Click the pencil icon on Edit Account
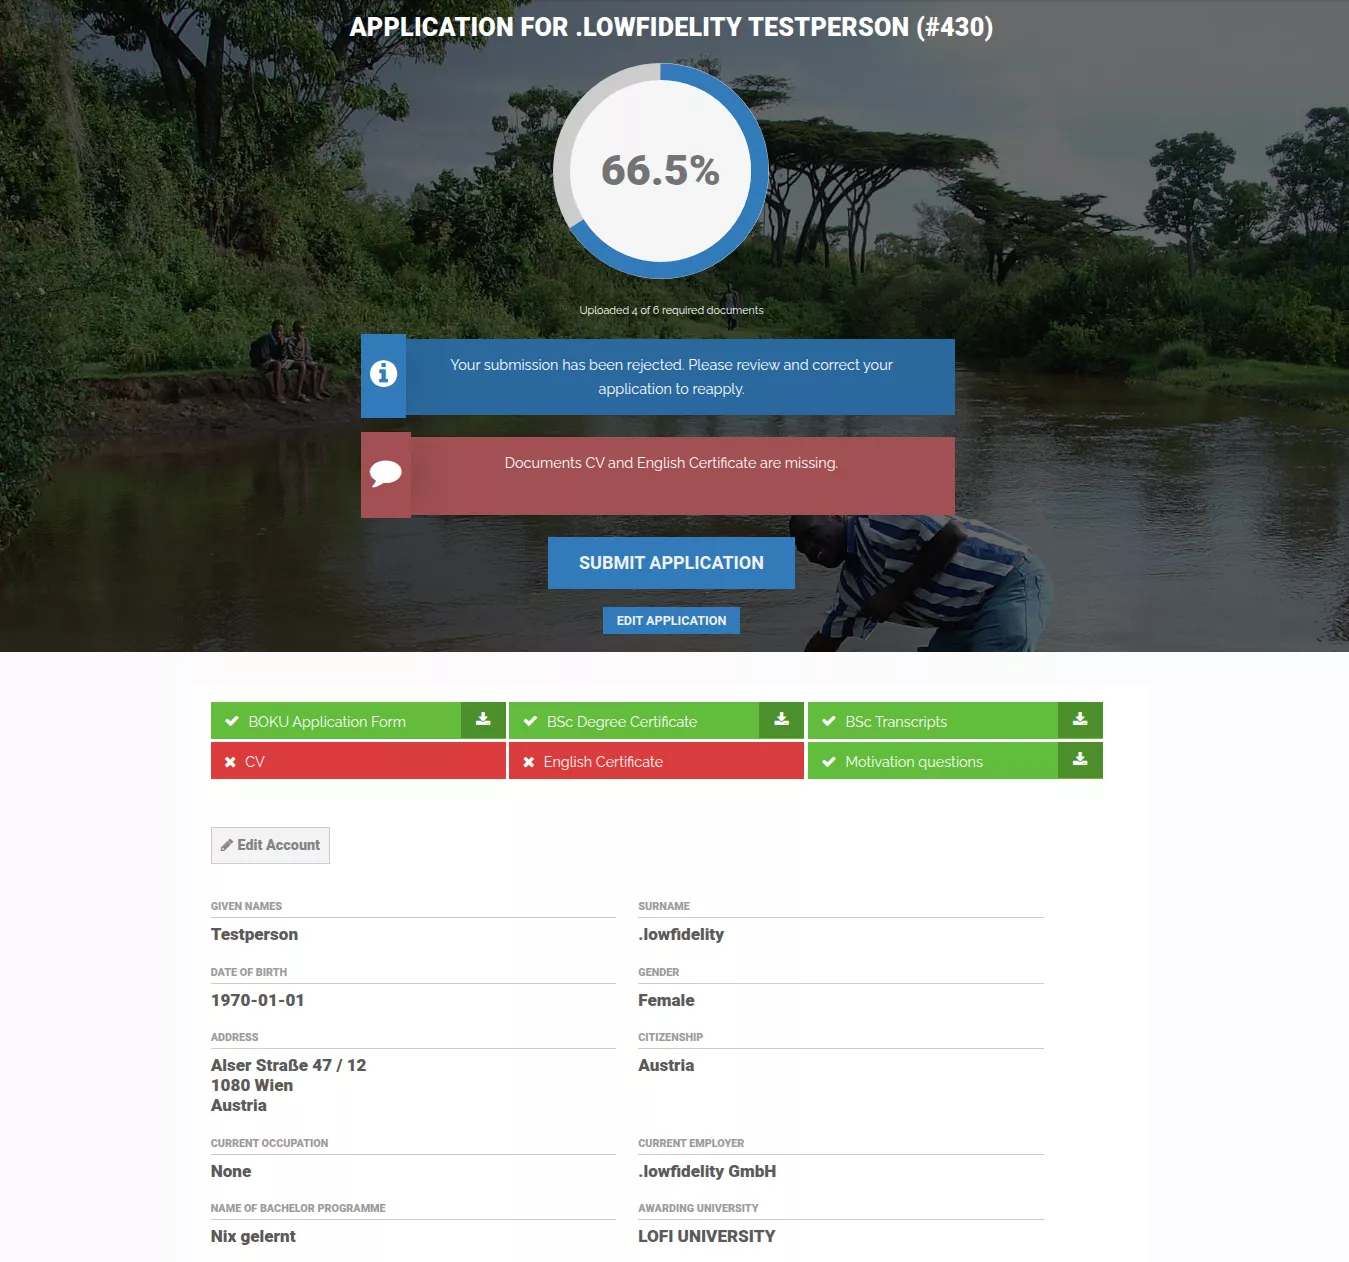This screenshot has width=1349, height=1262. (227, 844)
